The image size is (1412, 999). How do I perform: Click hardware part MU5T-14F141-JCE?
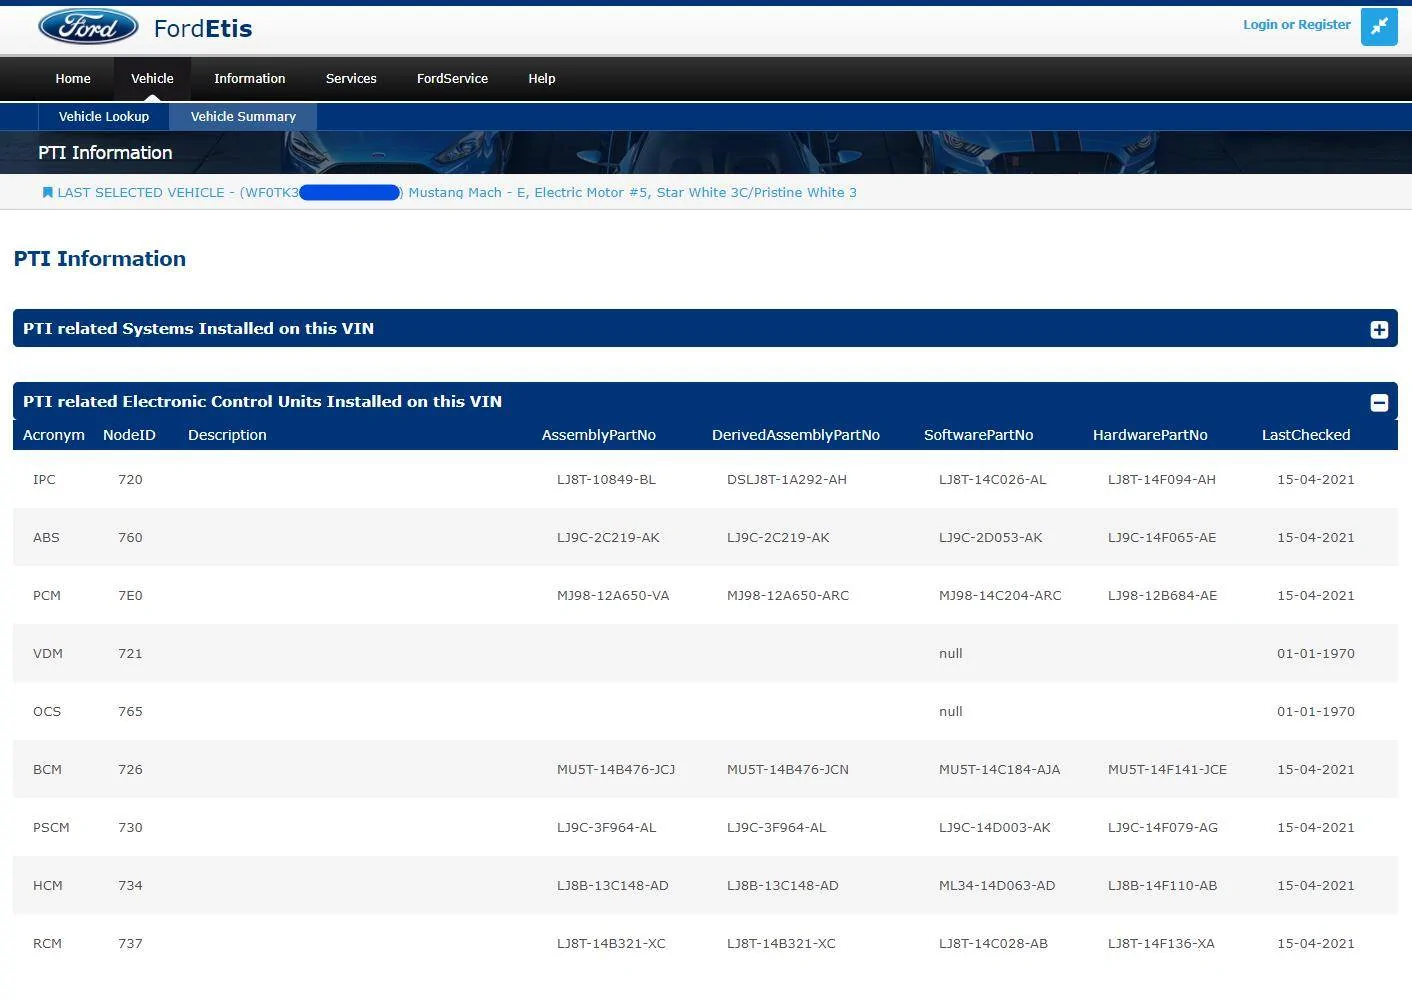[x=1167, y=769]
